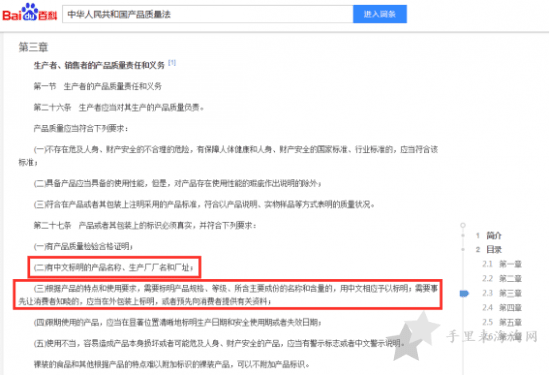This screenshot has width=550, height=375.
Task: Go to 2.1 第一章 in sidebar
Action: click(x=502, y=264)
